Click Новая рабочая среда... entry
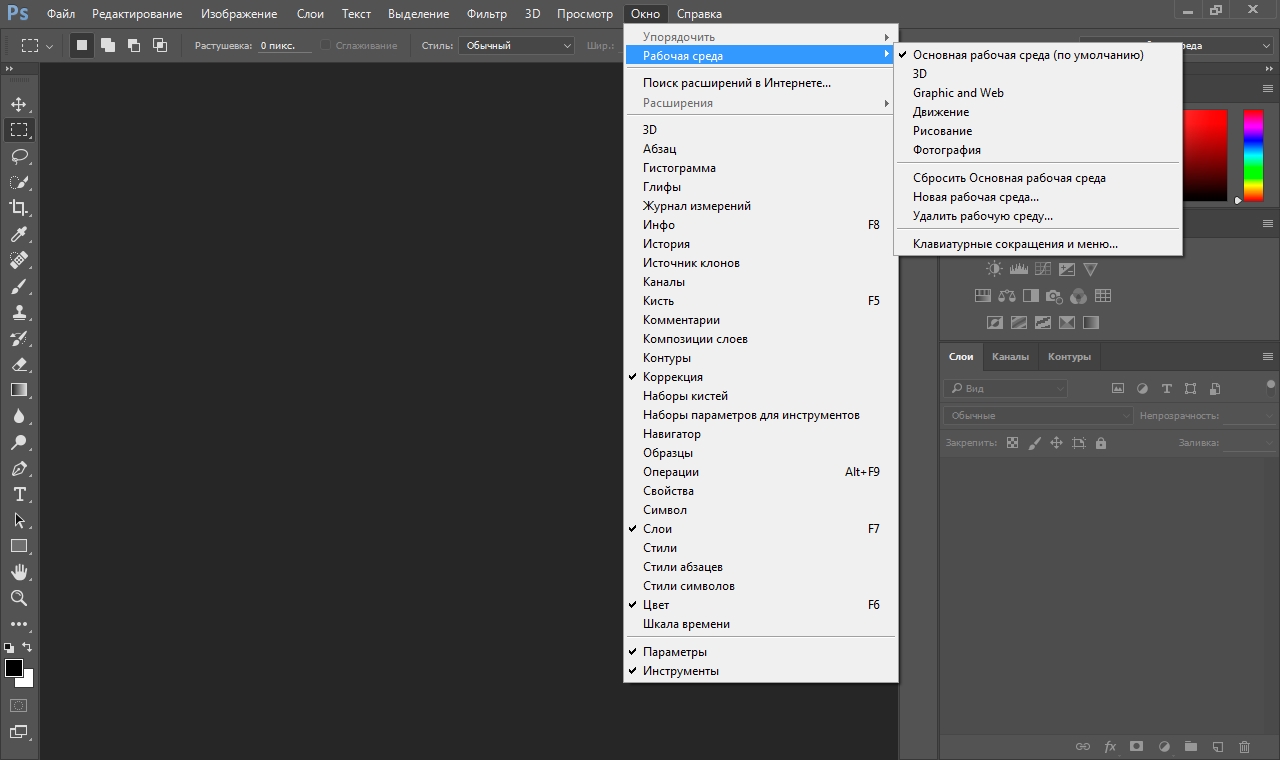Image resolution: width=1280 pixels, height=760 pixels. (x=975, y=197)
